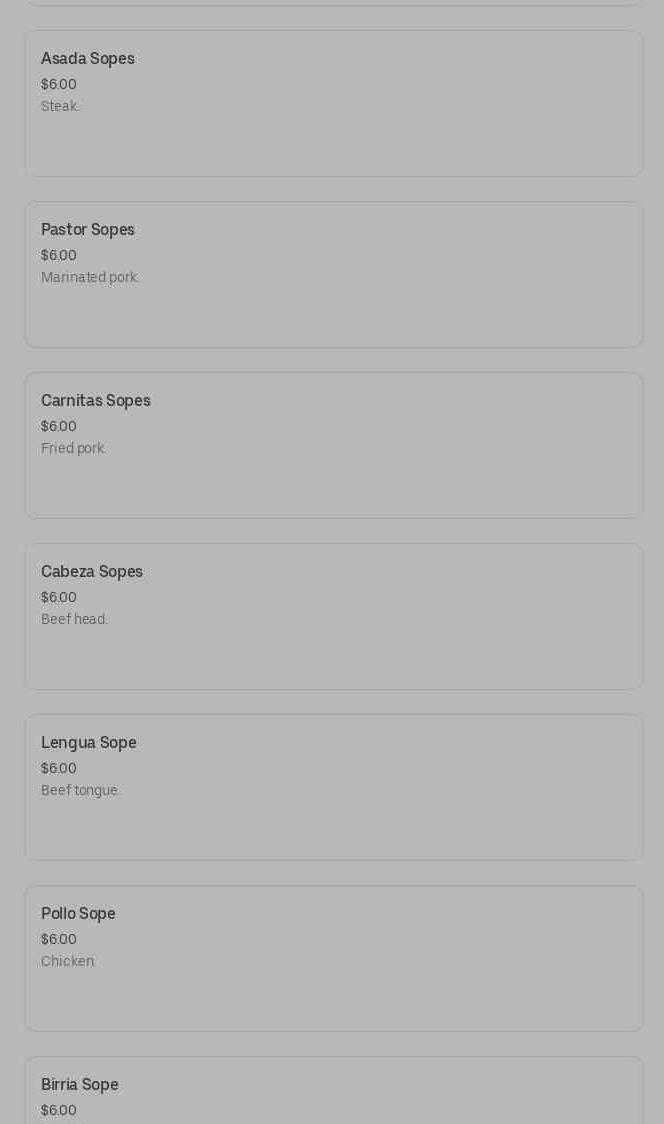Click the "Beef tongue." description text

click(x=80, y=790)
